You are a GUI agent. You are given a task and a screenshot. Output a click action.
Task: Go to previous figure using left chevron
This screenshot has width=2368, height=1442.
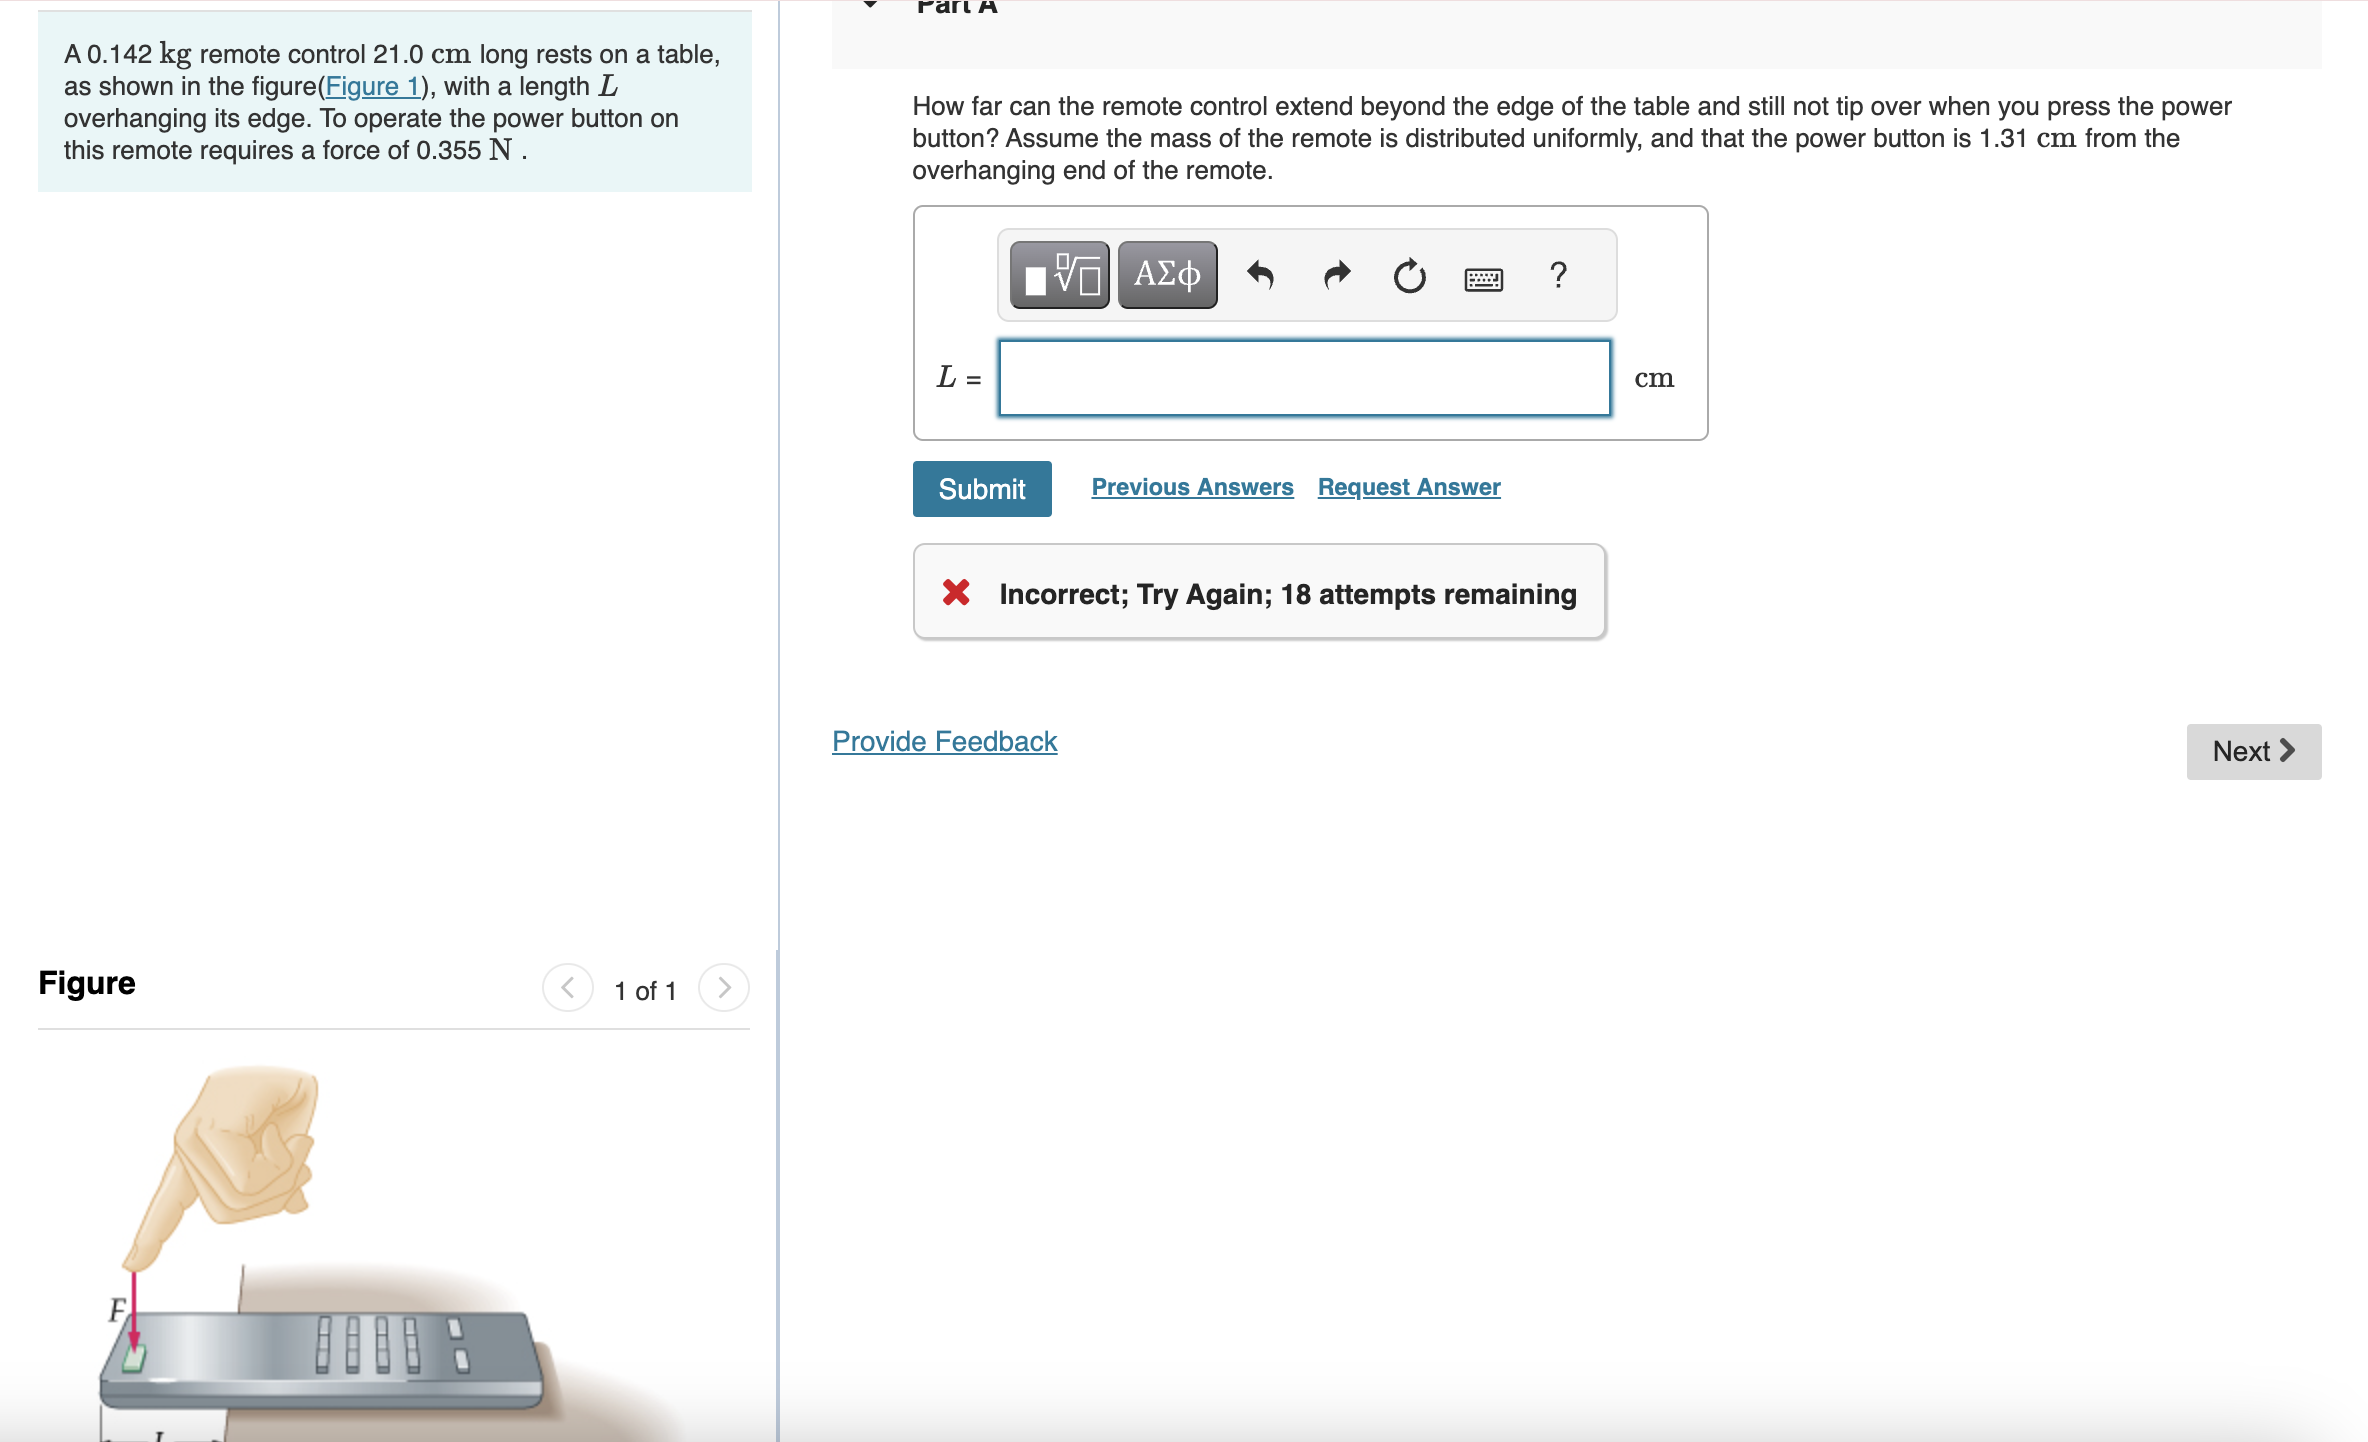click(x=567, y=988)
